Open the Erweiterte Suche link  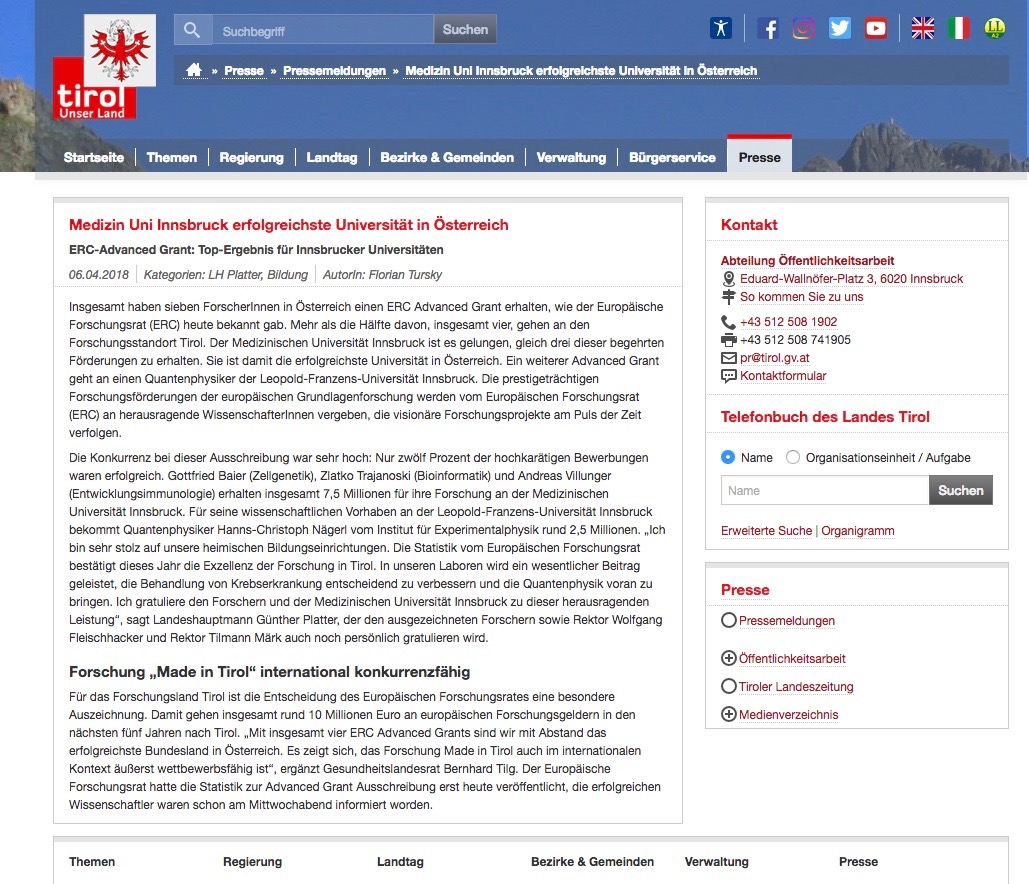(x=766, y=530)
